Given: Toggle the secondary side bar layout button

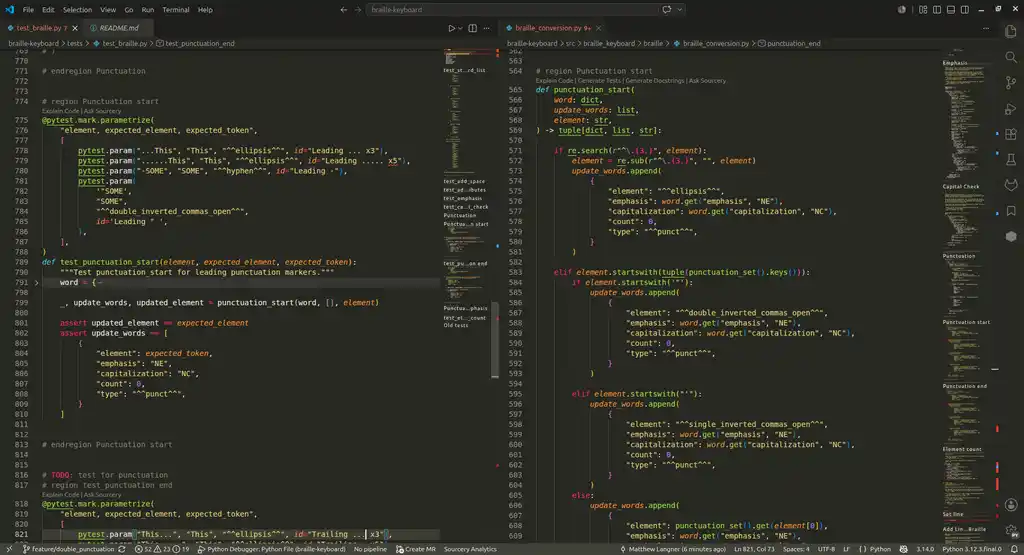Looking at the screenshot, I should [x=965, y=10].
